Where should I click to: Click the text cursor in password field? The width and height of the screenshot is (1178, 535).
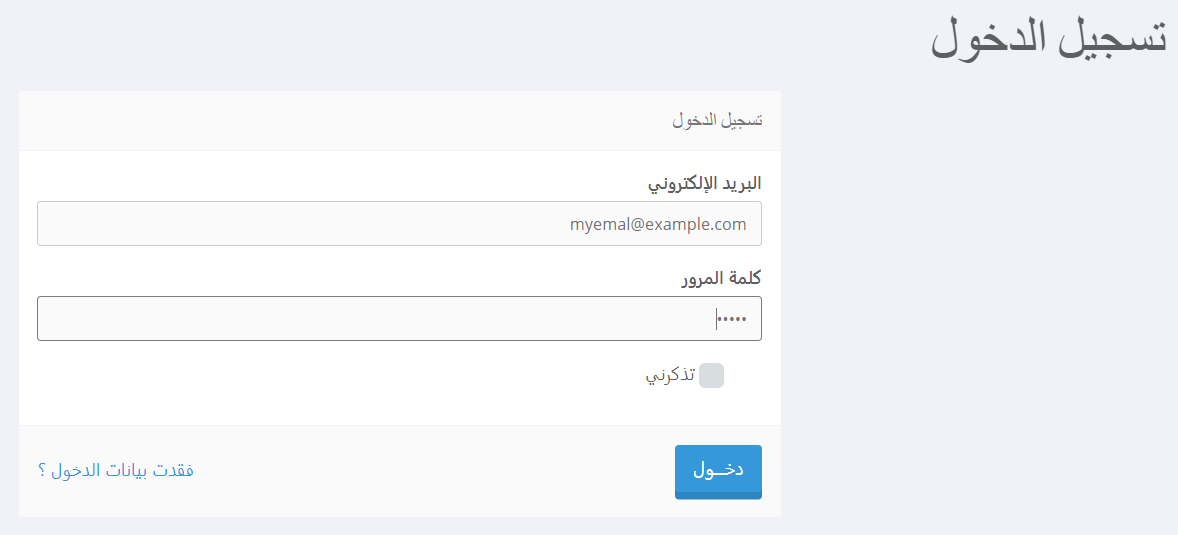point(717,319)
